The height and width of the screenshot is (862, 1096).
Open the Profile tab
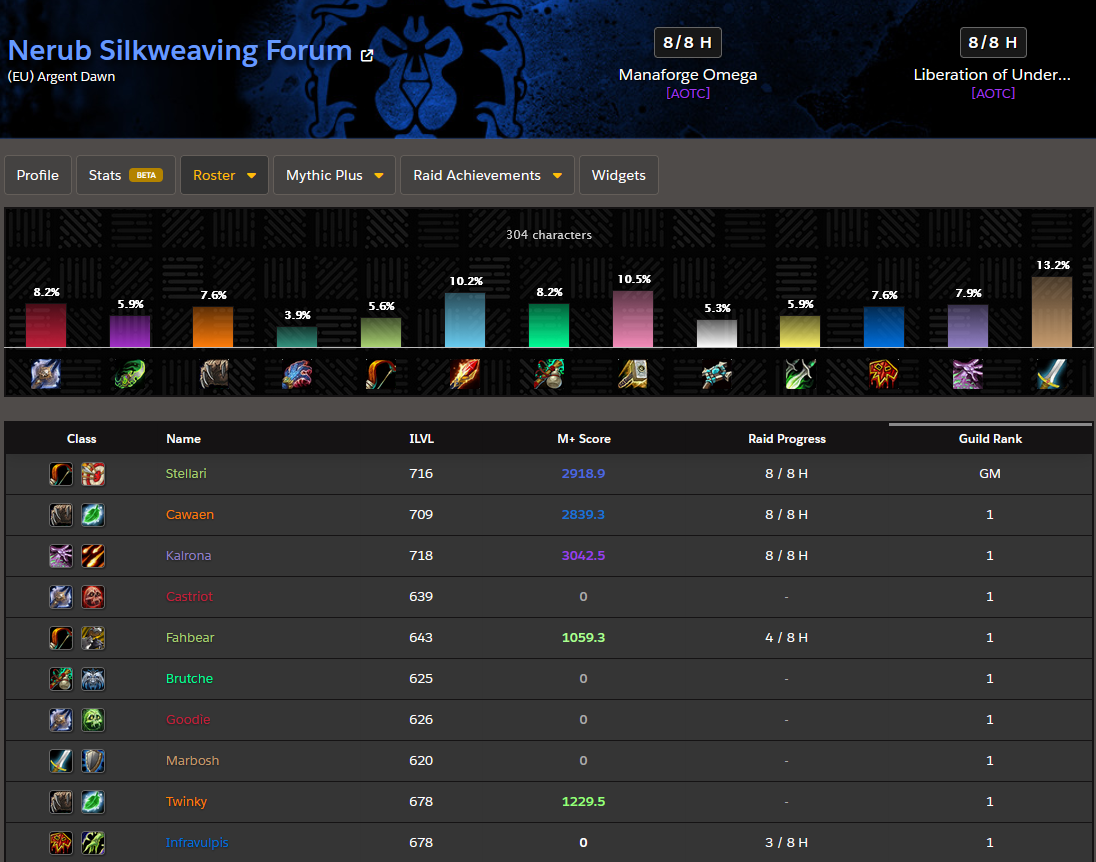[38, 175]
